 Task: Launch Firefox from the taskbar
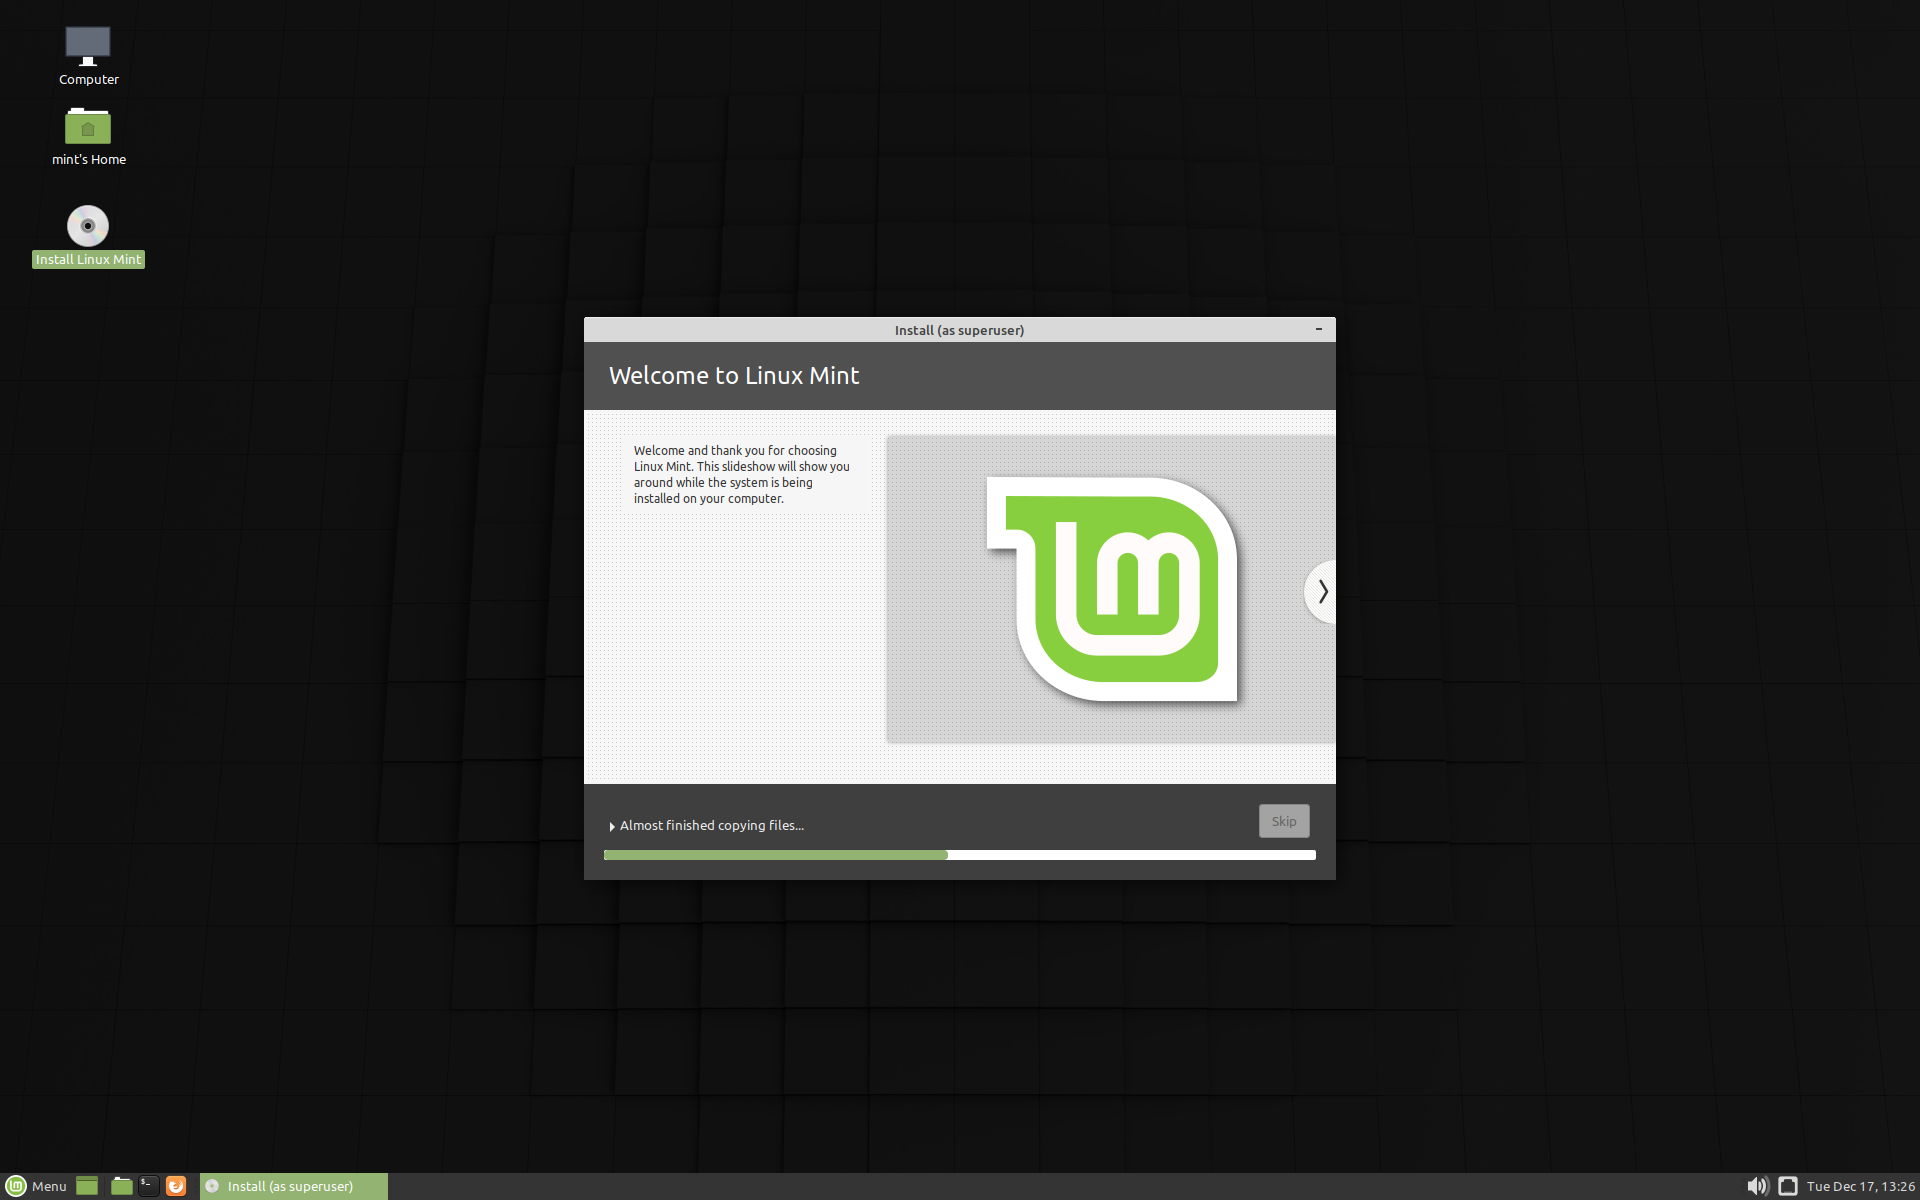(x=176, y=1186)
